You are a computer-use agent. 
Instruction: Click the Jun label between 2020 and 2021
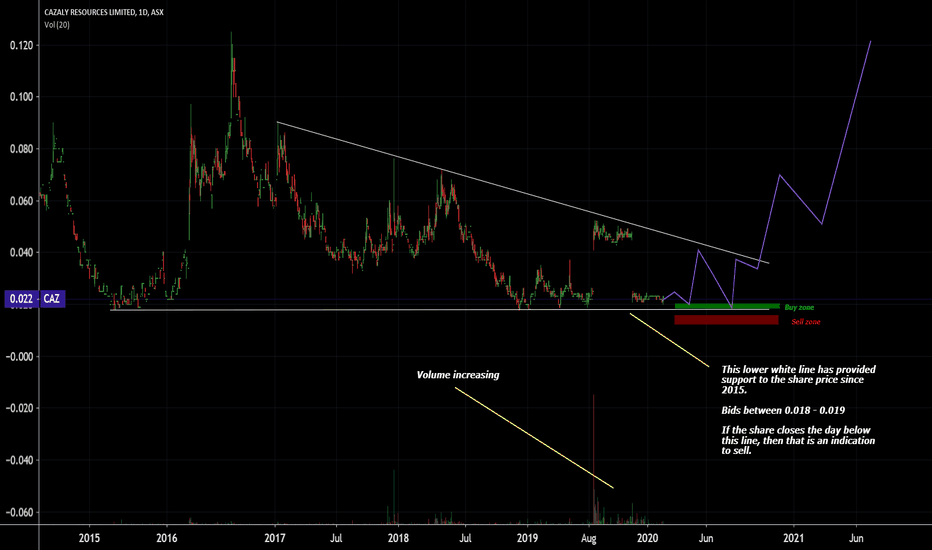[706, 538]
